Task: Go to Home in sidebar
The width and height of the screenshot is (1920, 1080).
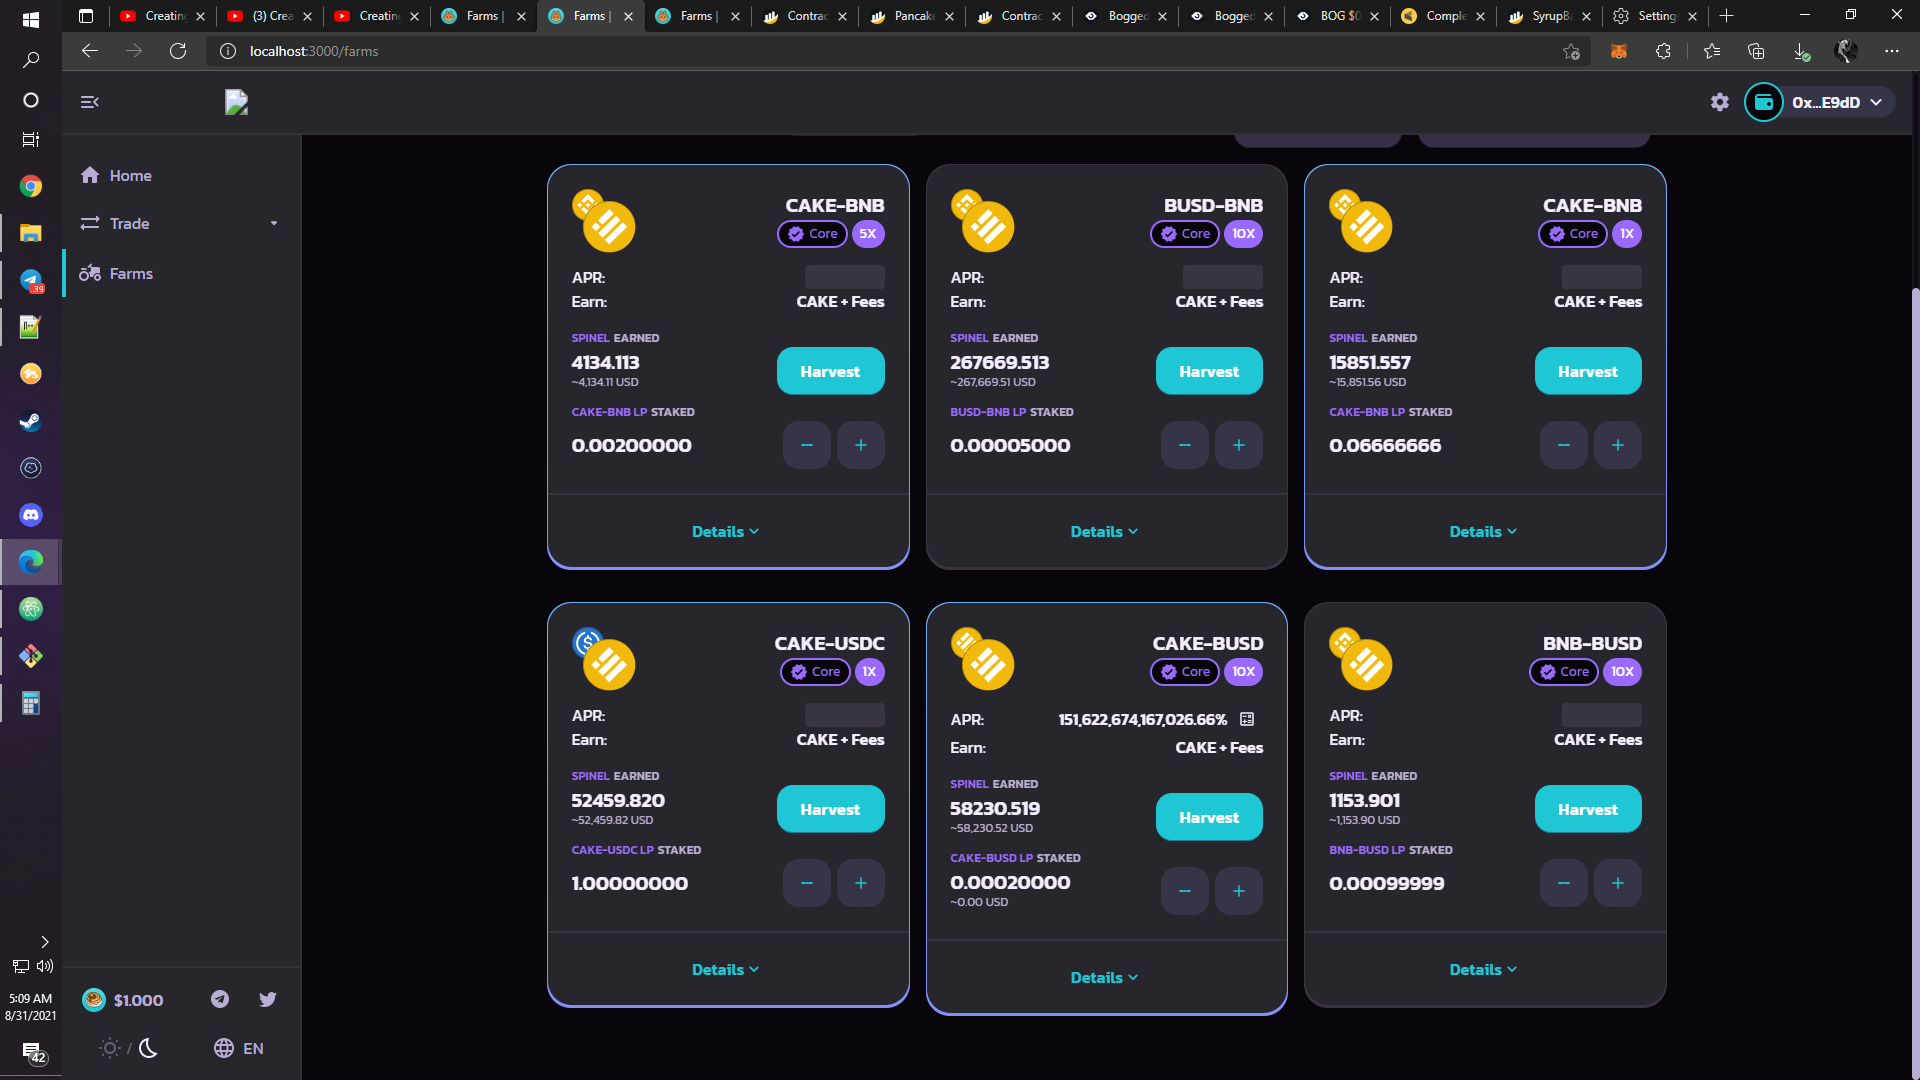Action: 130,176
